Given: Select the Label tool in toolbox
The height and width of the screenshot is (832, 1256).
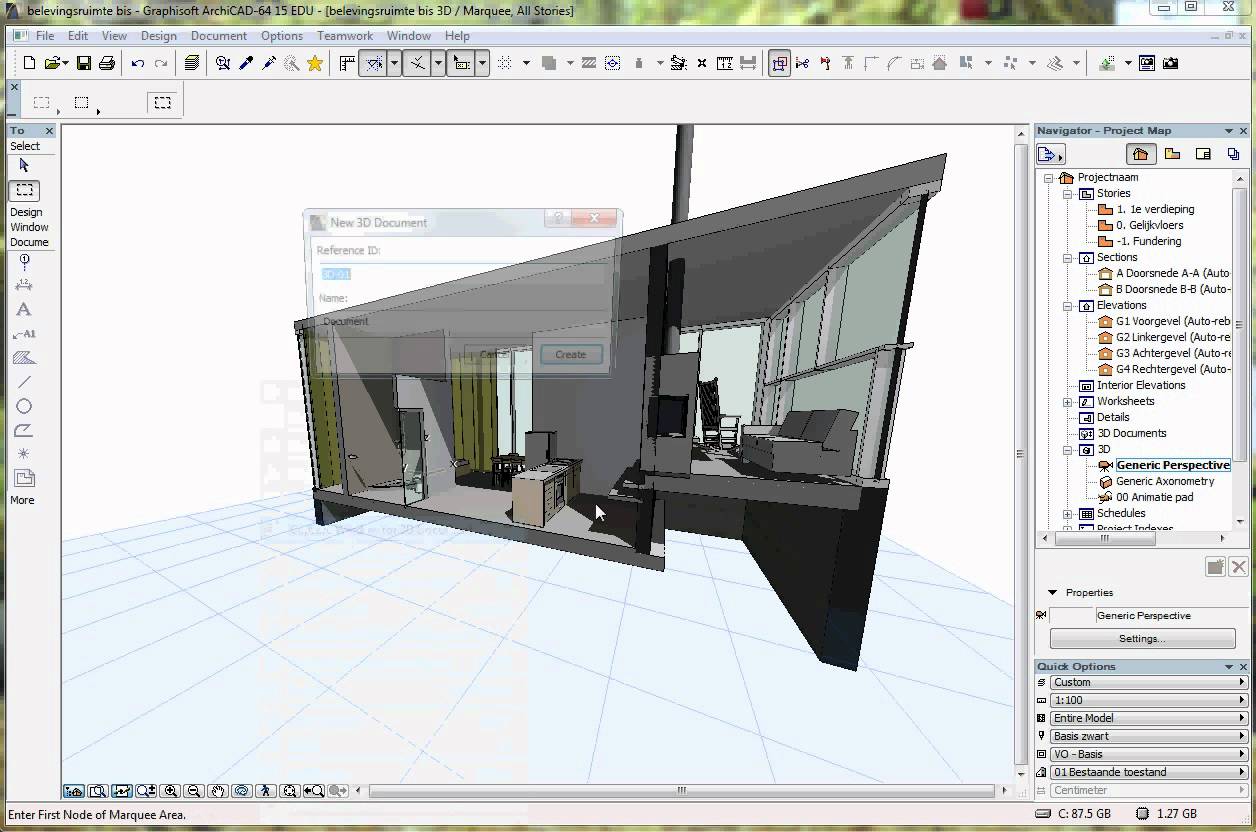Looking at the screenshot, I should (x=24, y=334).
